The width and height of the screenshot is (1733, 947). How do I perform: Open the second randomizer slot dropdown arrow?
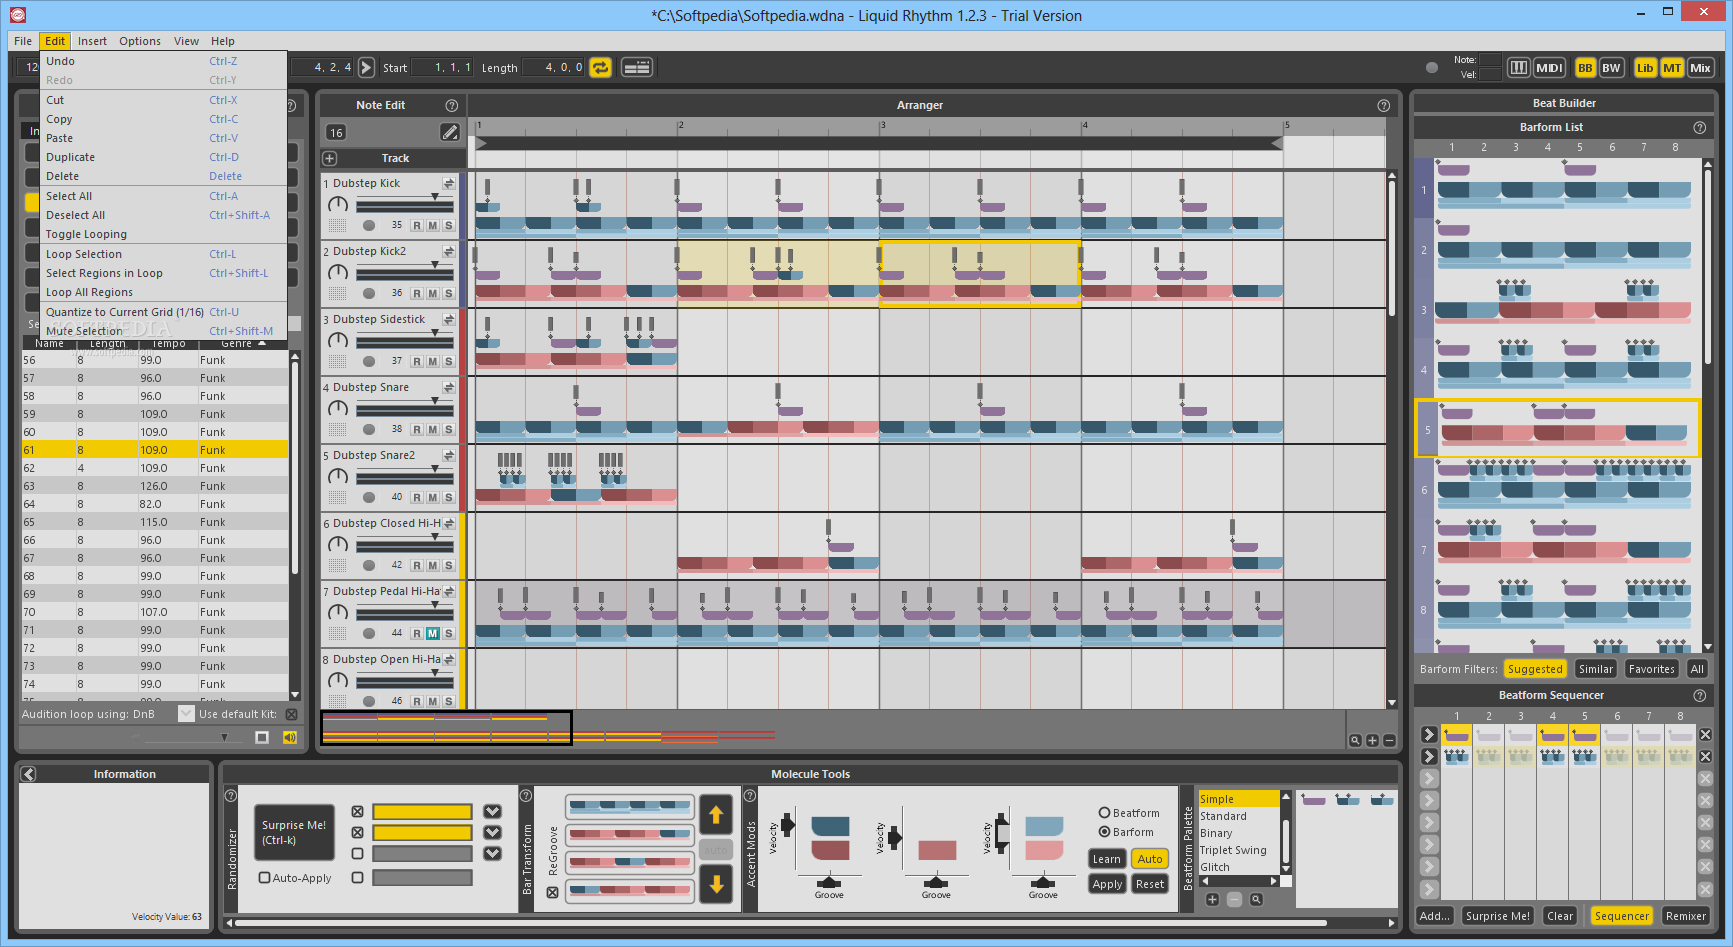(492, 832)
